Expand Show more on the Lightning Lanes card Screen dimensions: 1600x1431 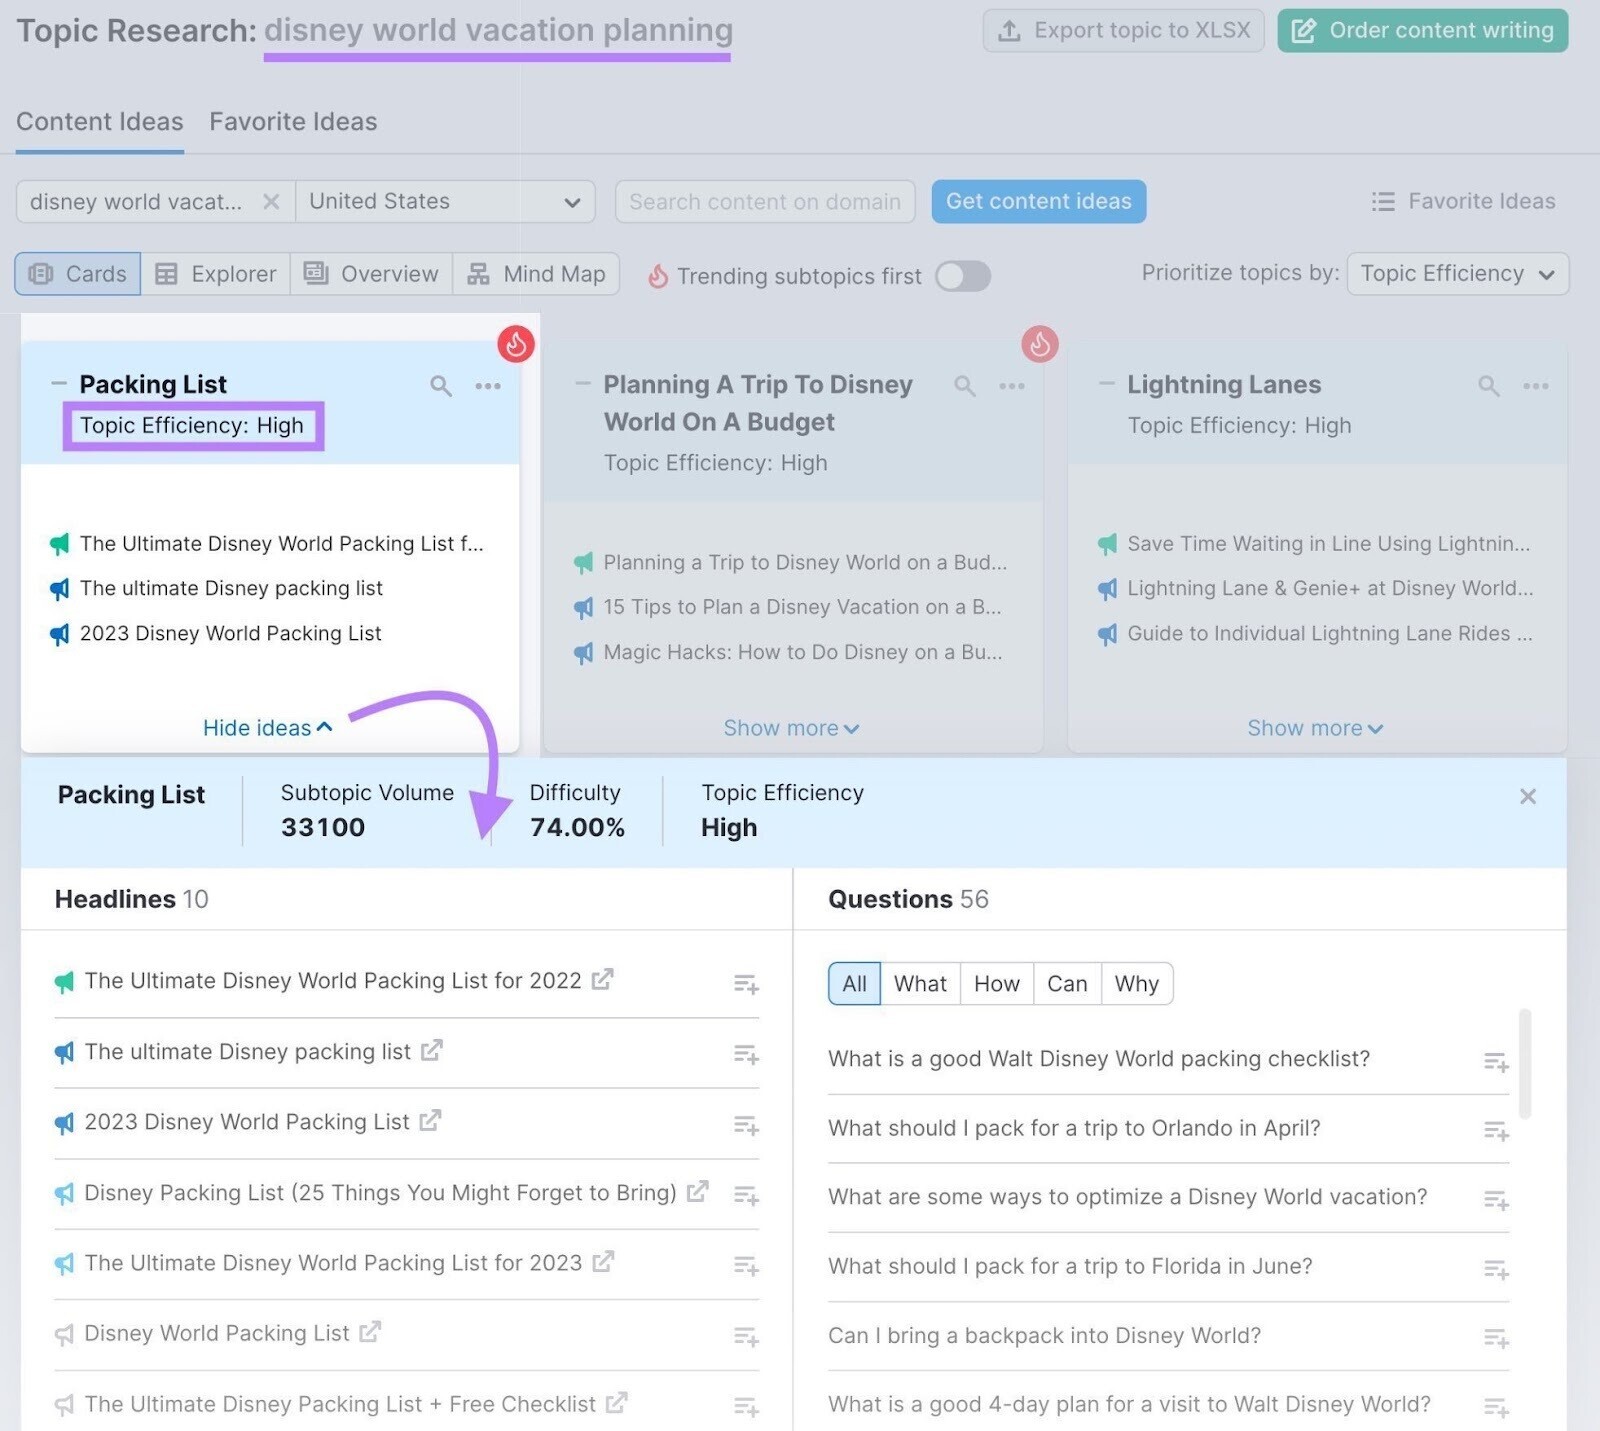1315,728
